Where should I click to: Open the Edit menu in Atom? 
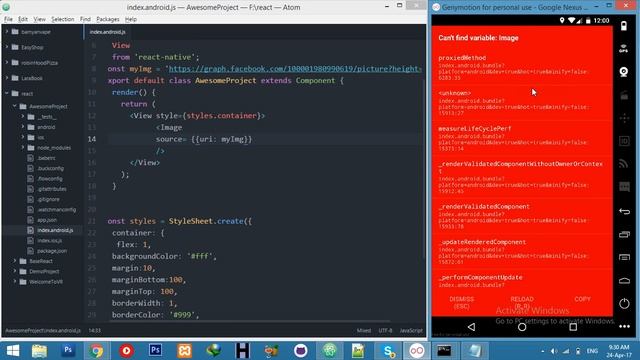pyautogui.click(x=23, y=19)
